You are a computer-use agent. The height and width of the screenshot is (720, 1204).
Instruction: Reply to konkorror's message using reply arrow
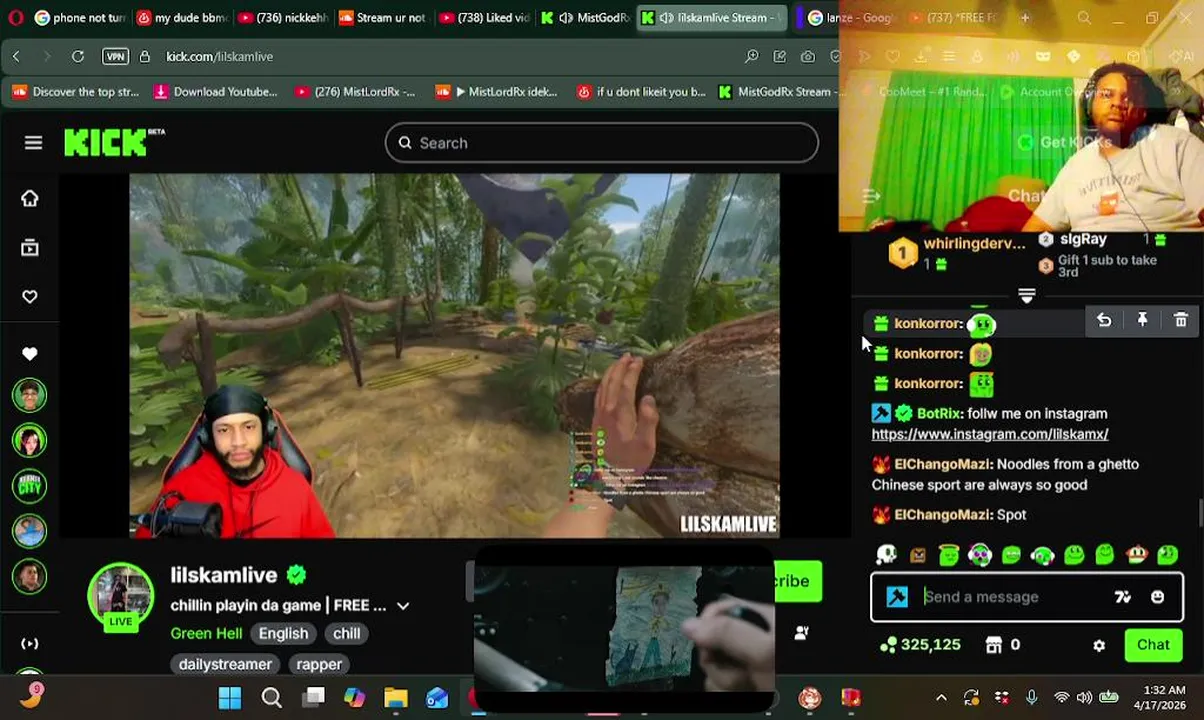[1104, 320]
